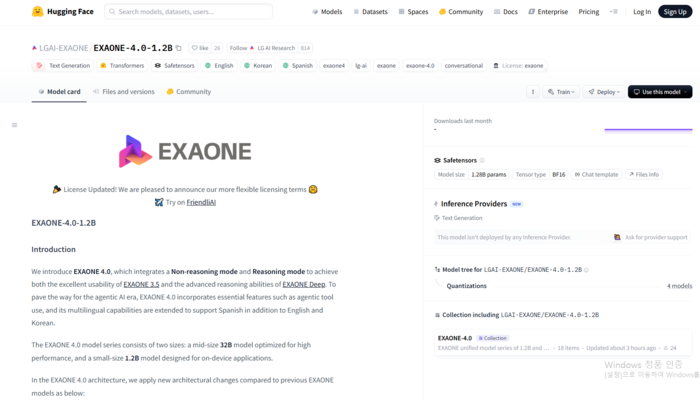The width and height of the screenshot is (700, 400).
Task: Follow LG AI Research button
Action: coord(262,48)
